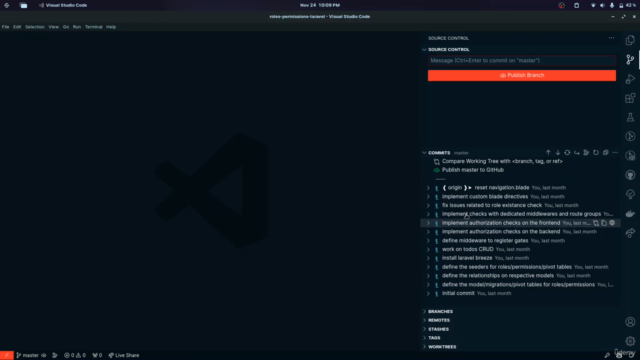
Task: Select 'define the seeders for roles/permissions/pivot tables' commit
Action: pos(507,267)
